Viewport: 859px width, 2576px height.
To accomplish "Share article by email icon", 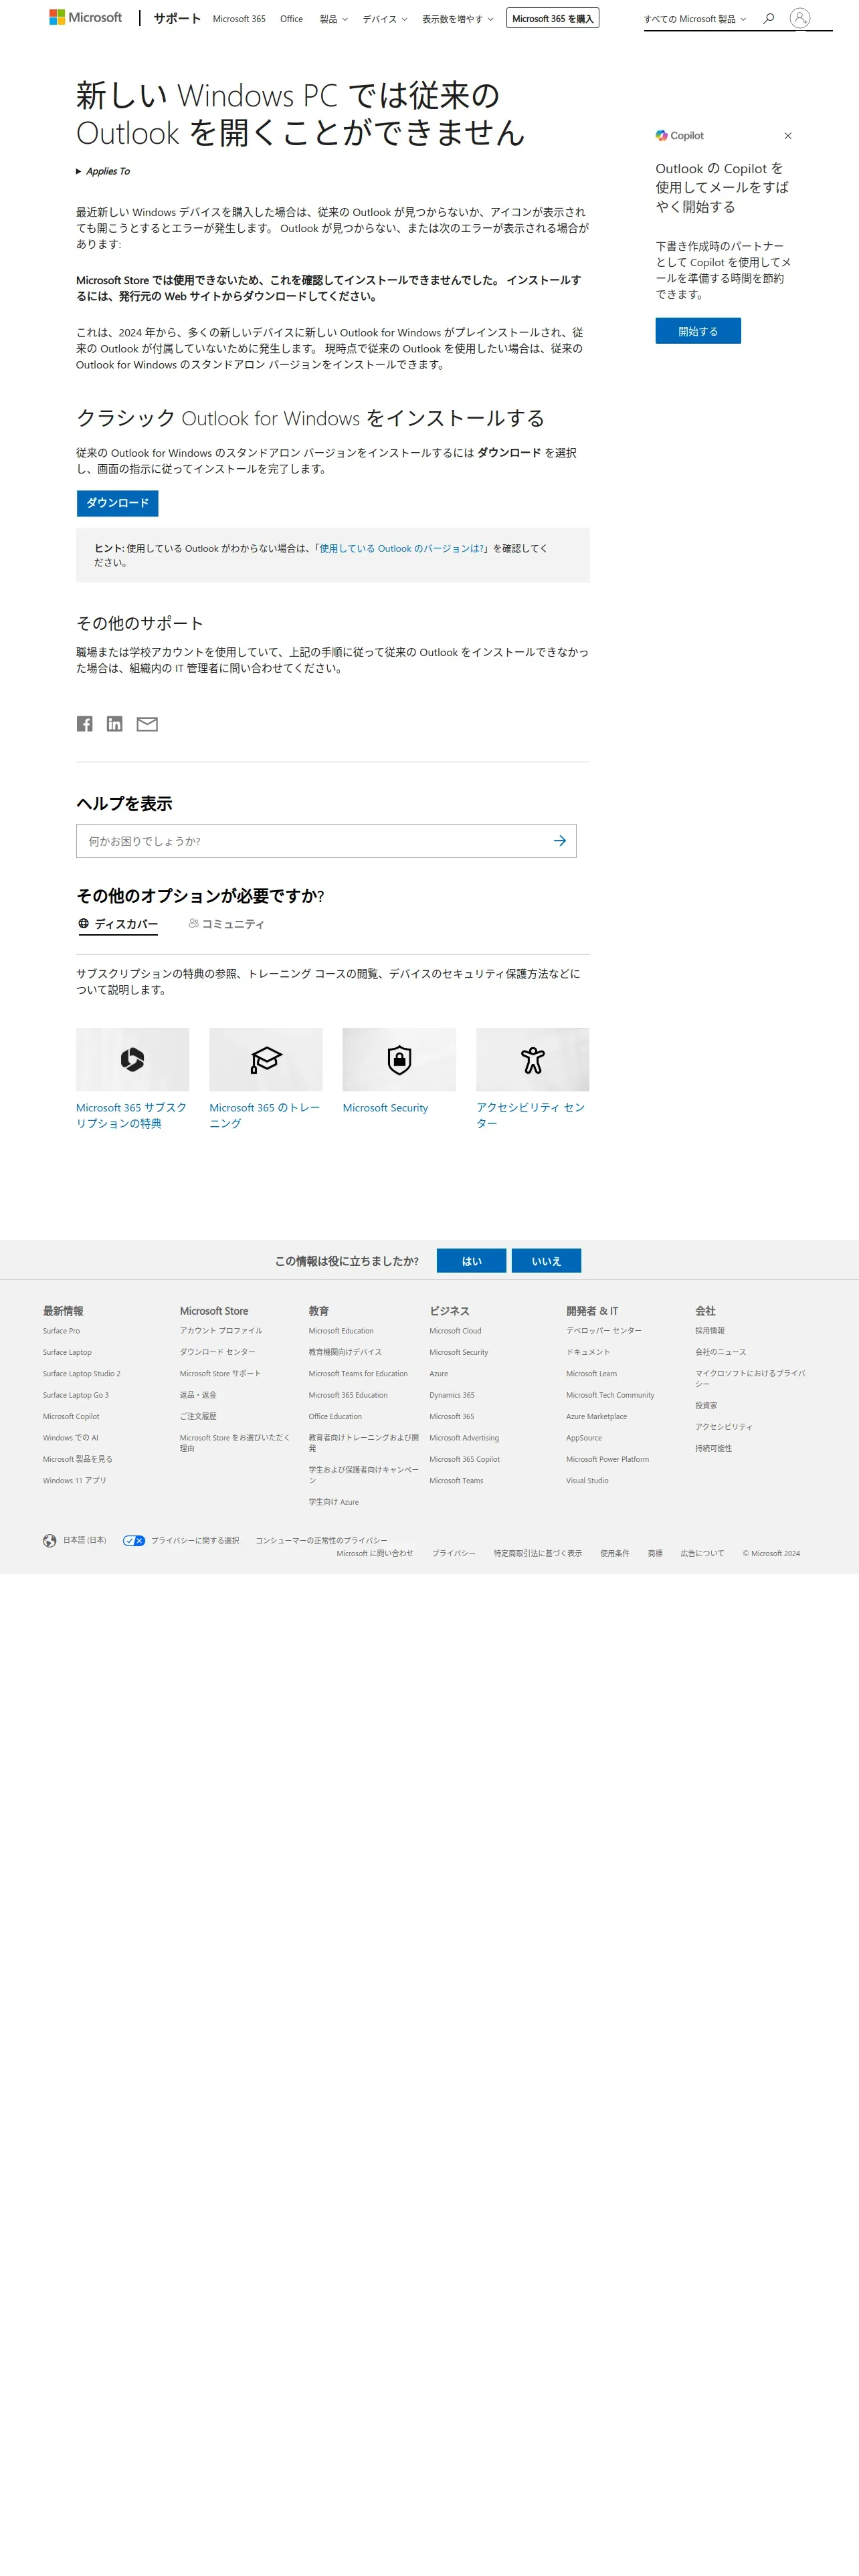I will (x=147, y=724).
